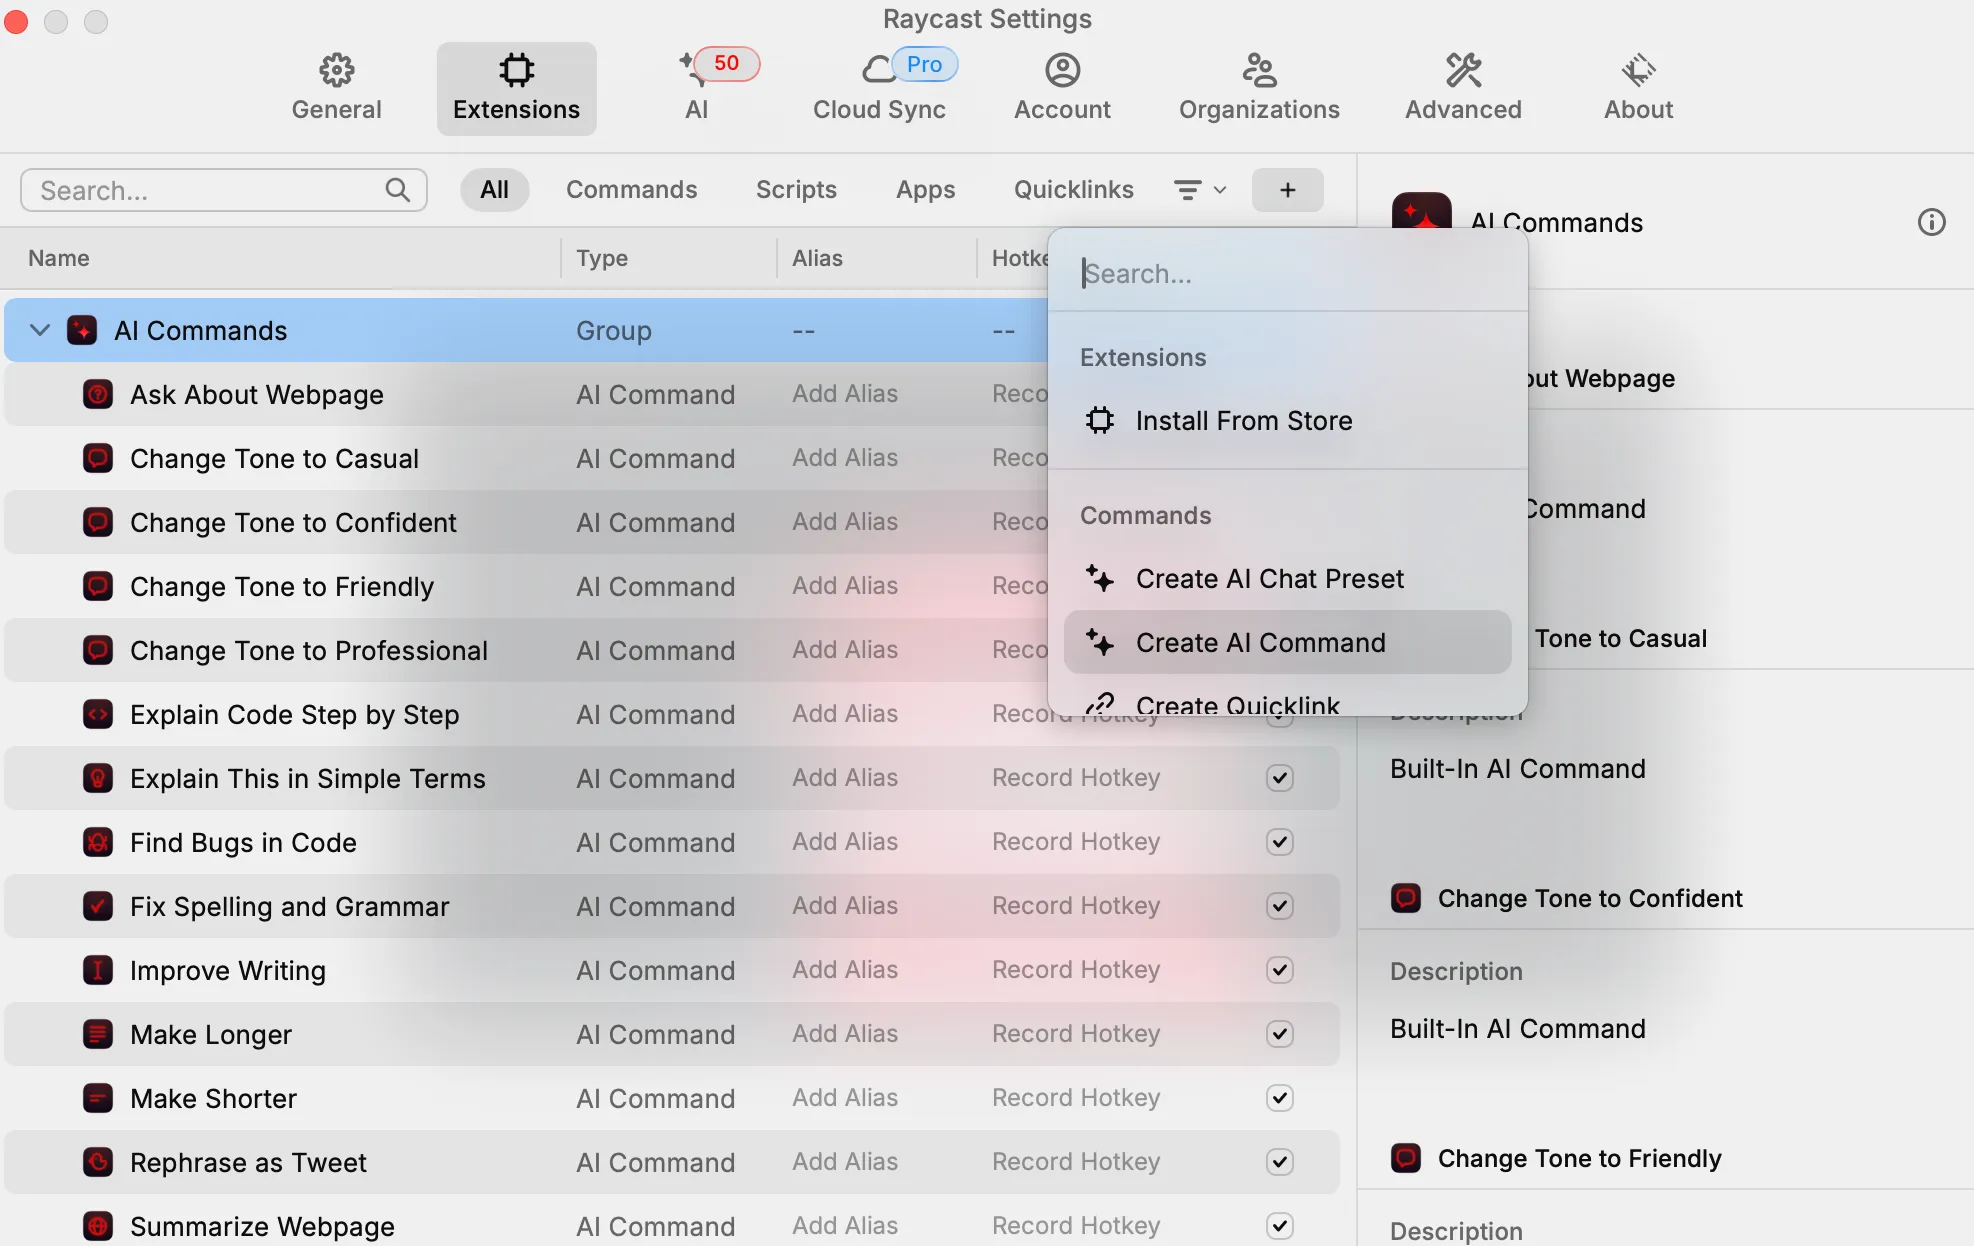Filter list by Scripts

796,190
